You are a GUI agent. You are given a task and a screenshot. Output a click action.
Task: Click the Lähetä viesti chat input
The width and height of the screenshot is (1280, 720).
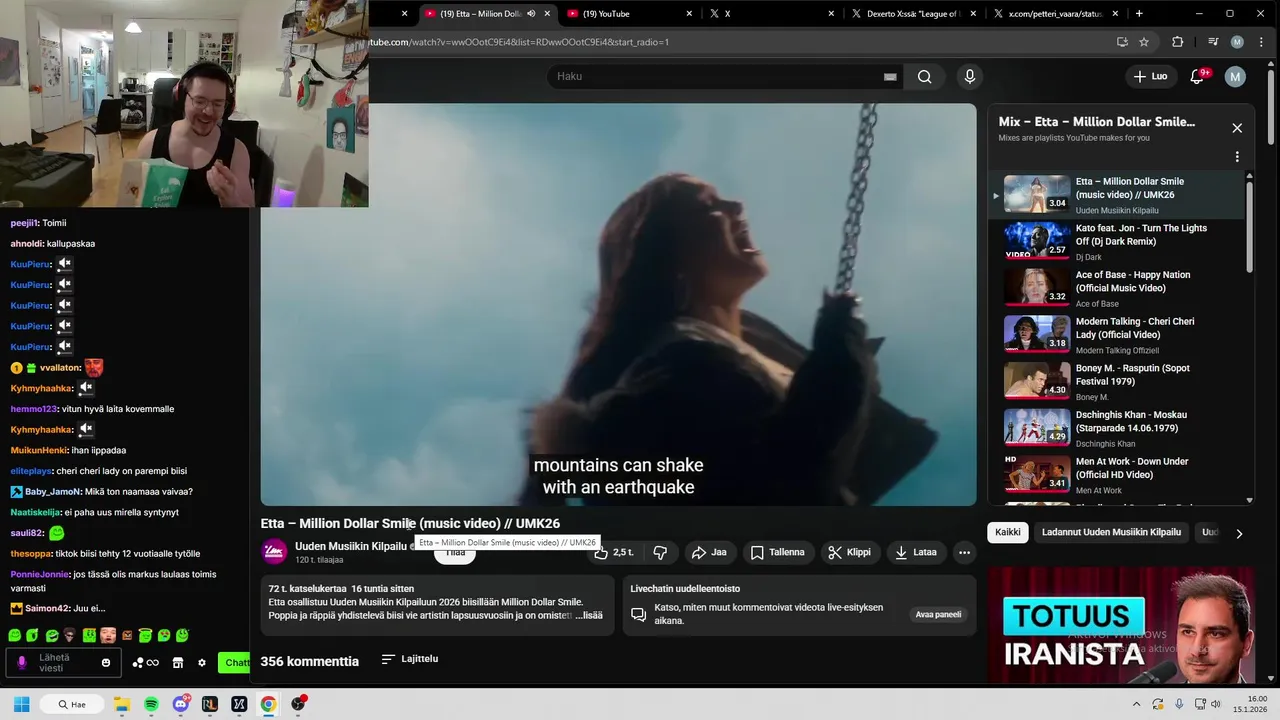click(64, 662)
